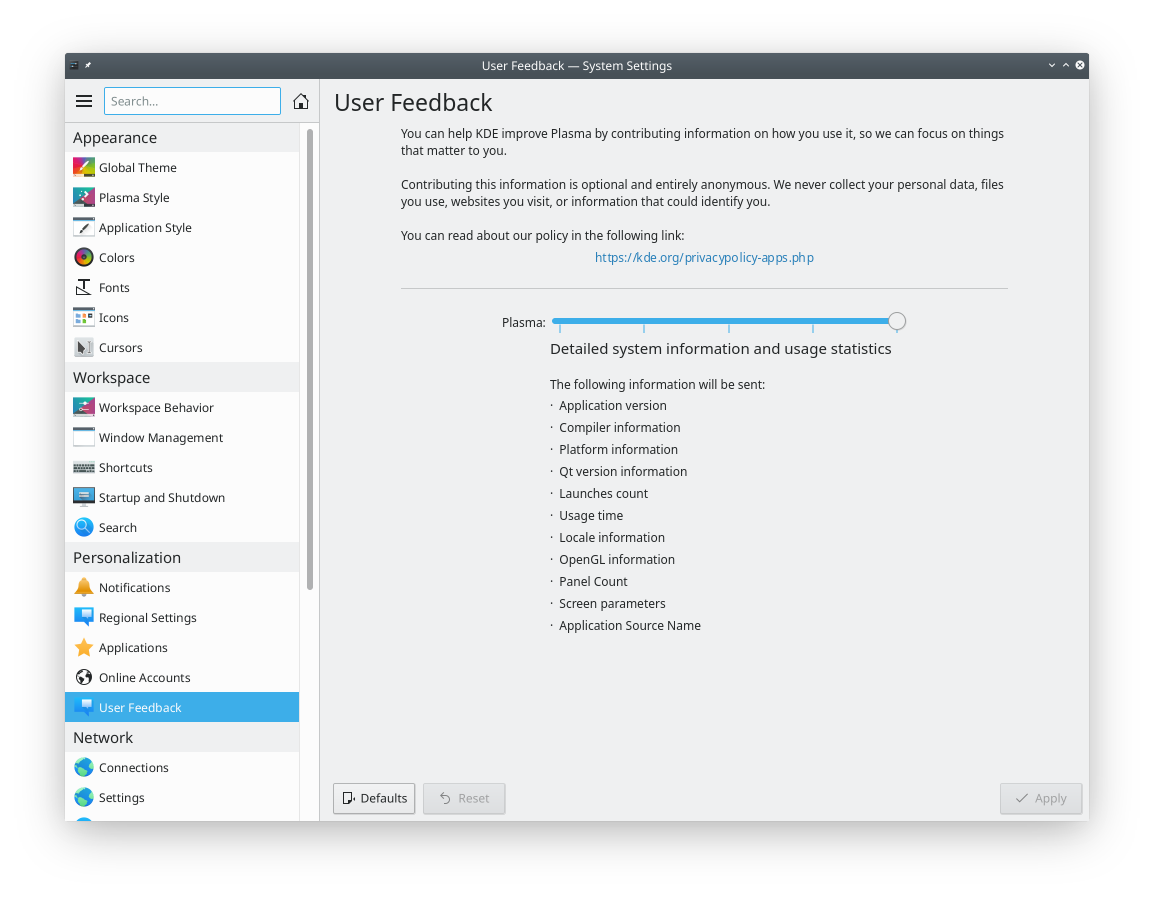Click 'Compiler information' list item
This screenshot has width=1154, height=898.
tap(620, 427)
